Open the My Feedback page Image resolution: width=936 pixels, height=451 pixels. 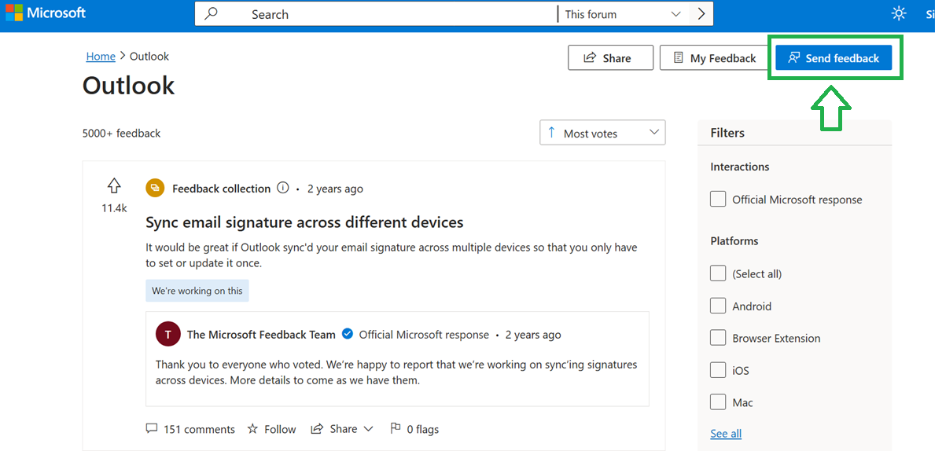coord(712,58)
